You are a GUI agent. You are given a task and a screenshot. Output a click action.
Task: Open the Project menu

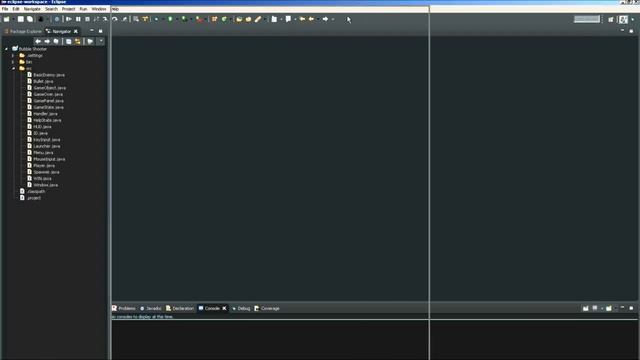[x=69, y=9]
